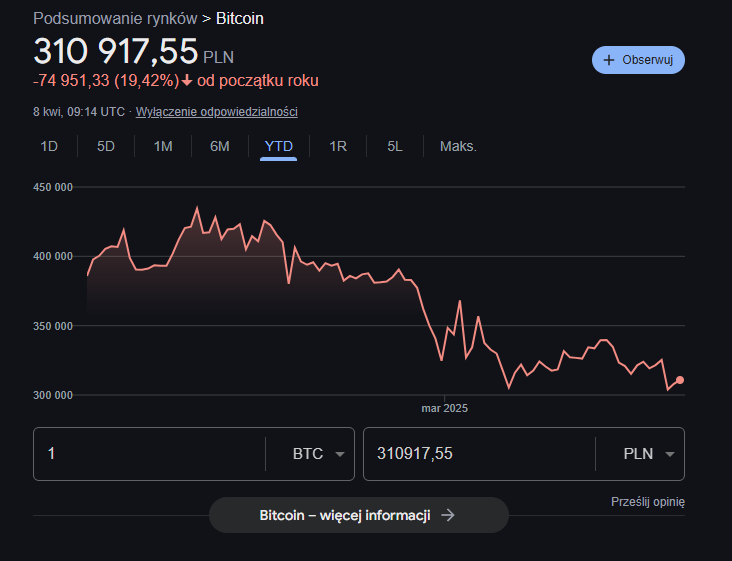732x561 pixels.
Task: Click the arrow icon in Bitcoin więcej informacji
Action: click(448, 515)
